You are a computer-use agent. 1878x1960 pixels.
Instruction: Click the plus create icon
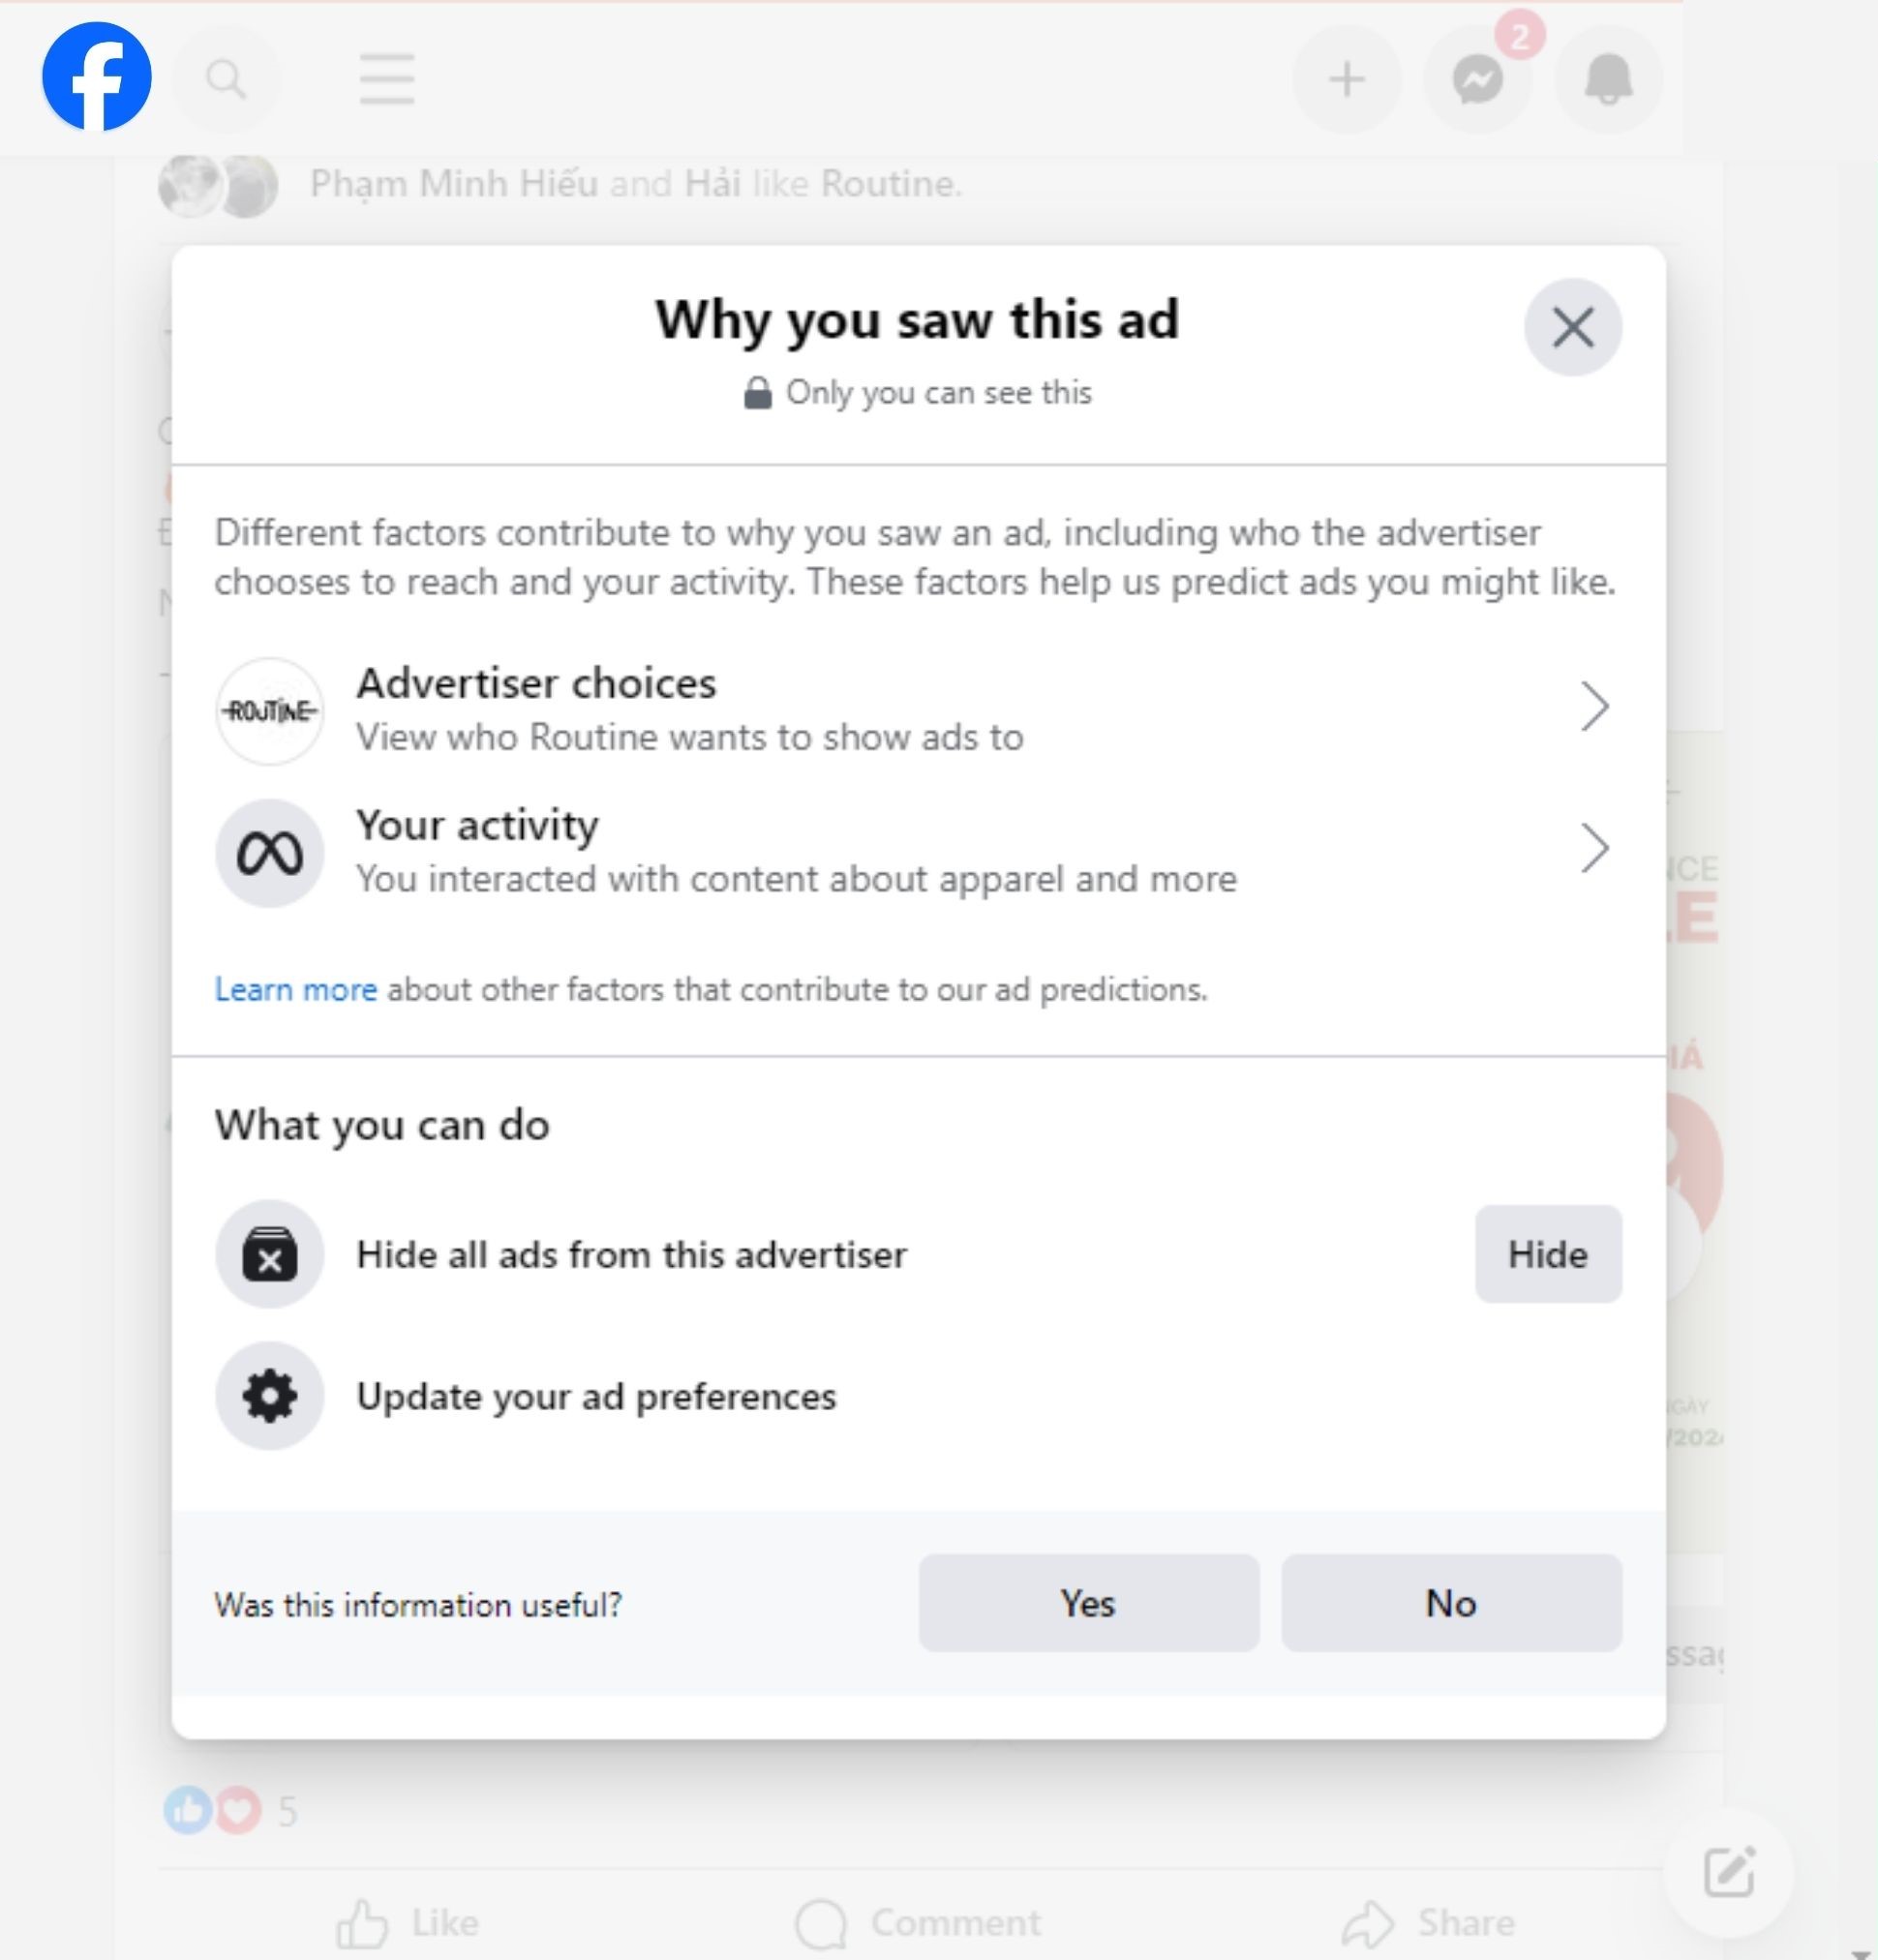1347,80
